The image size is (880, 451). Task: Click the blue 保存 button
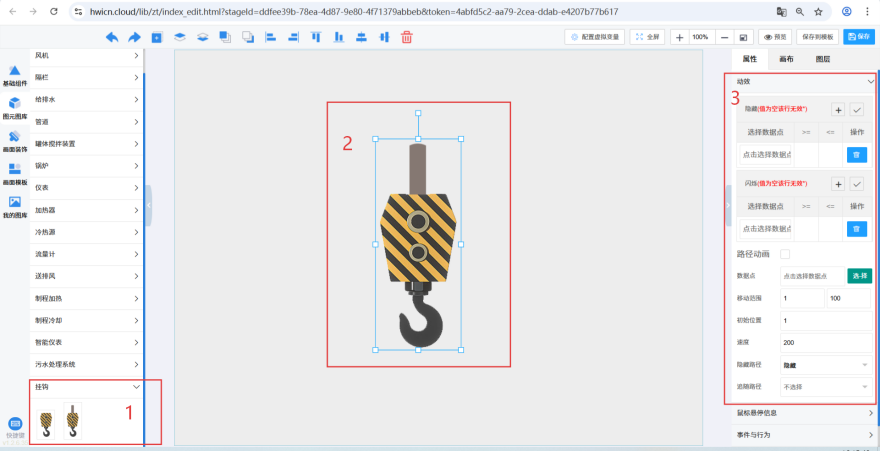[x=857, y=37]
